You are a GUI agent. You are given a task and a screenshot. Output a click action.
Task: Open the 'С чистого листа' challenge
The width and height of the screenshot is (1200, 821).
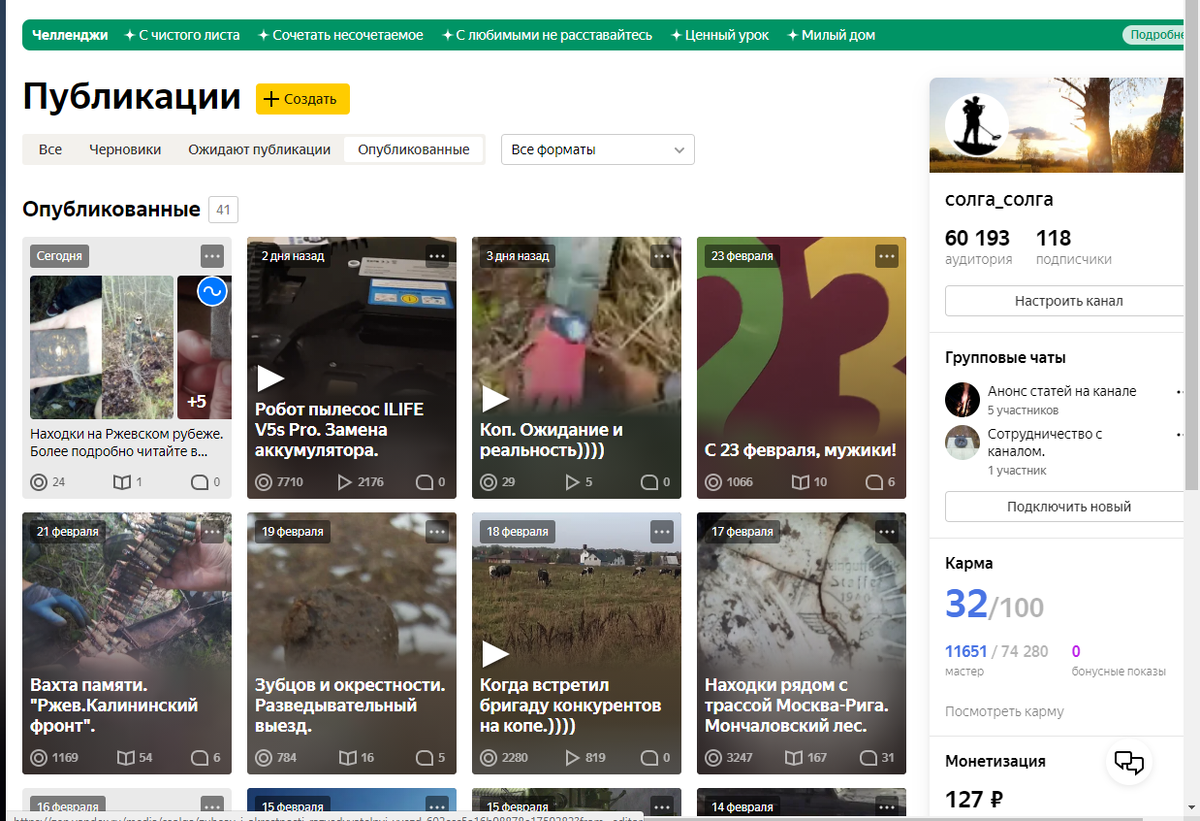click(182, 35)
